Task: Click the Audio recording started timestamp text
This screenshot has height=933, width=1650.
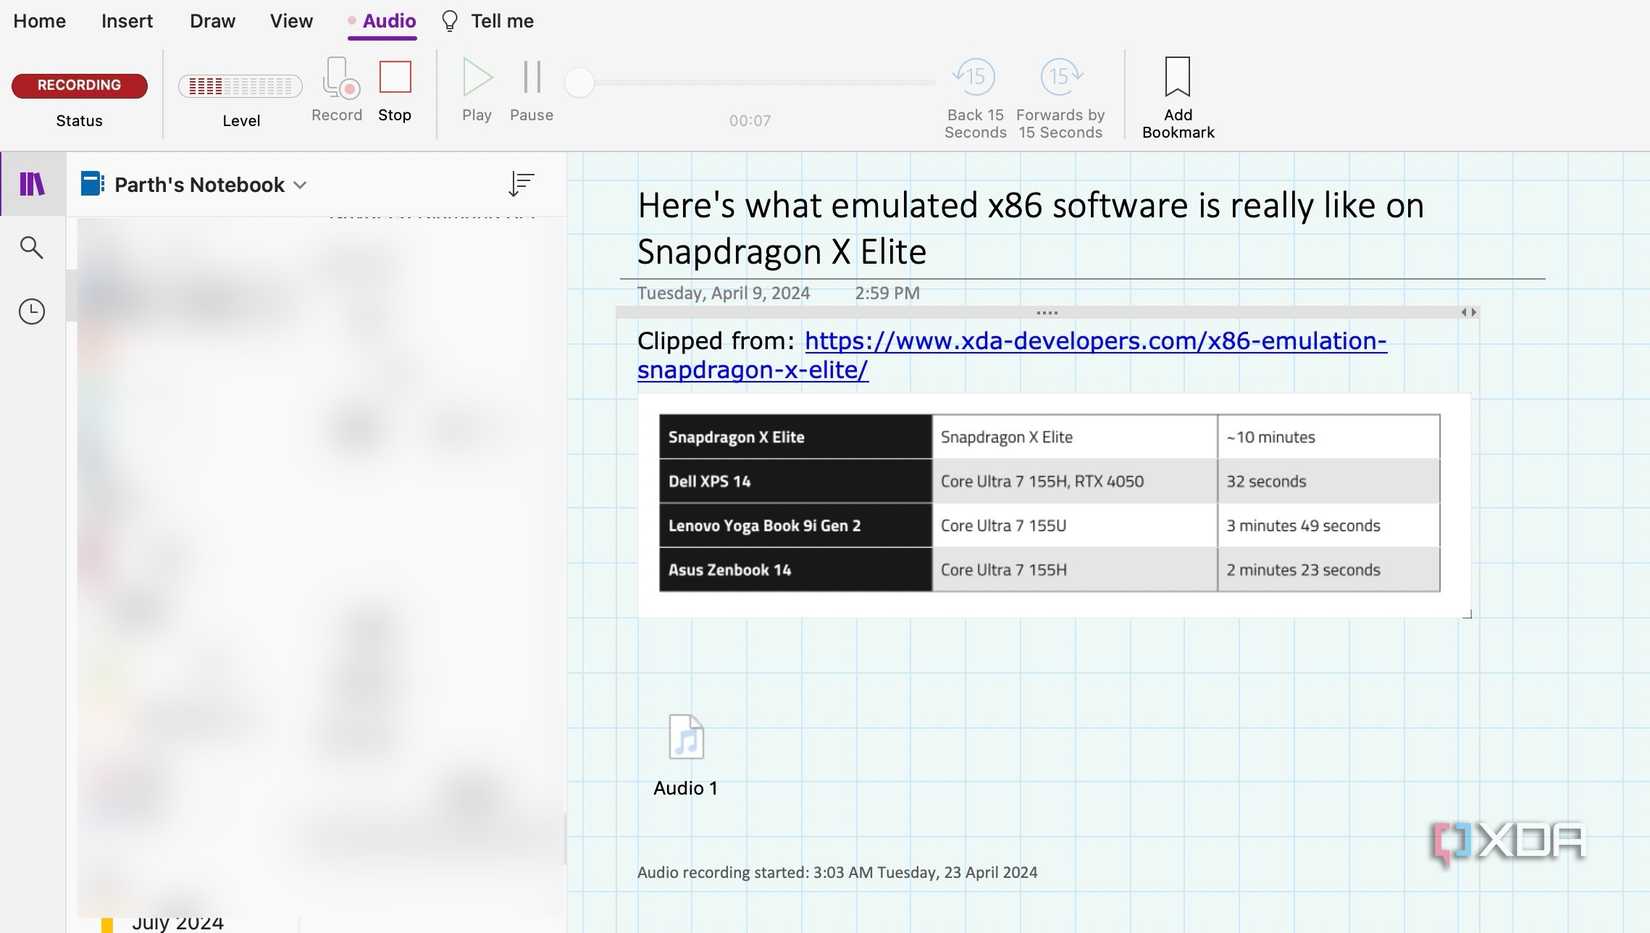Action: [x=837, y=872]
